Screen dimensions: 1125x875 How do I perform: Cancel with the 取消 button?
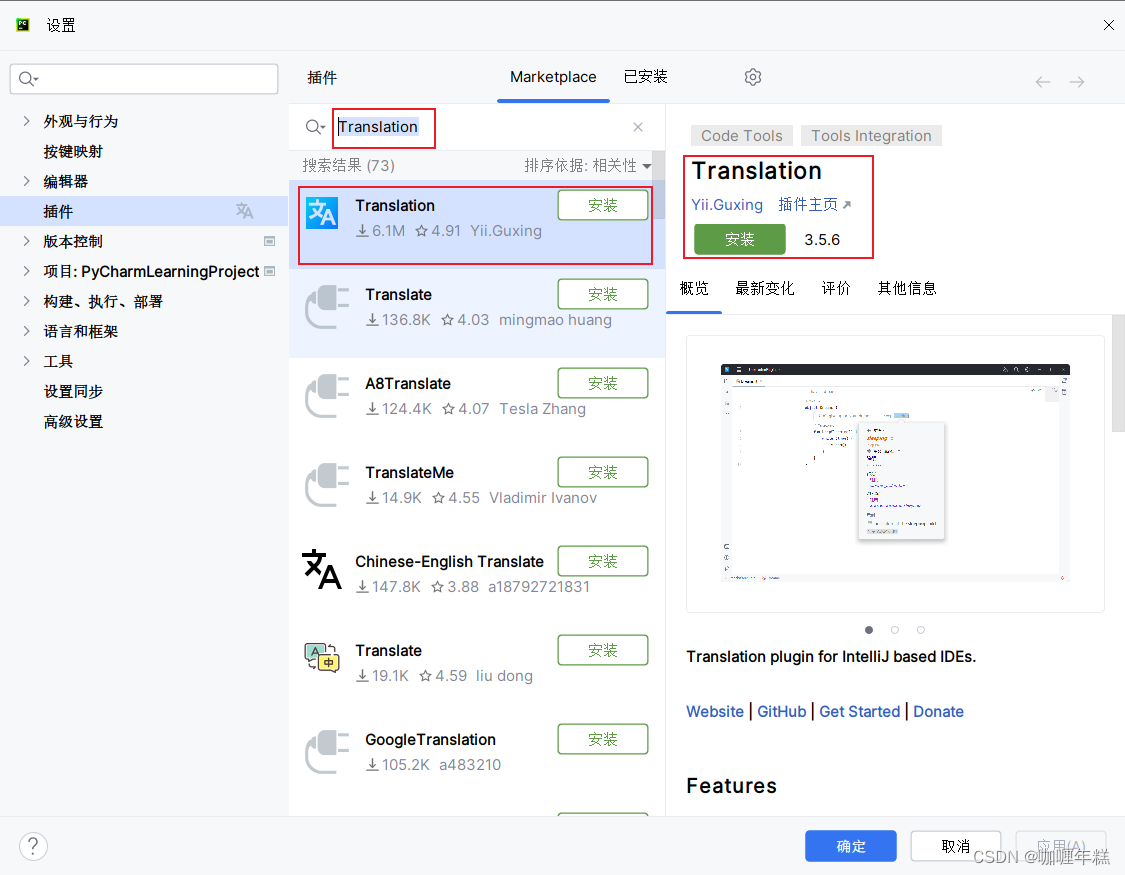956,846
